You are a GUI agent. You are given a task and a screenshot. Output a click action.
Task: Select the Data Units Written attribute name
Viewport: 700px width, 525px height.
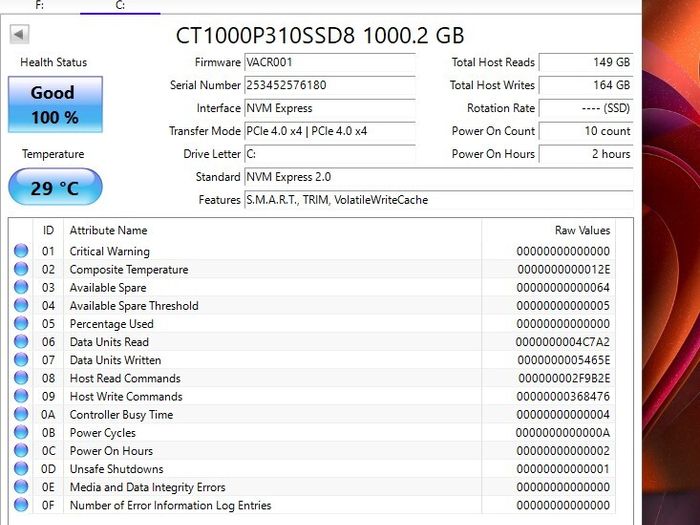[x=115, y=360]
